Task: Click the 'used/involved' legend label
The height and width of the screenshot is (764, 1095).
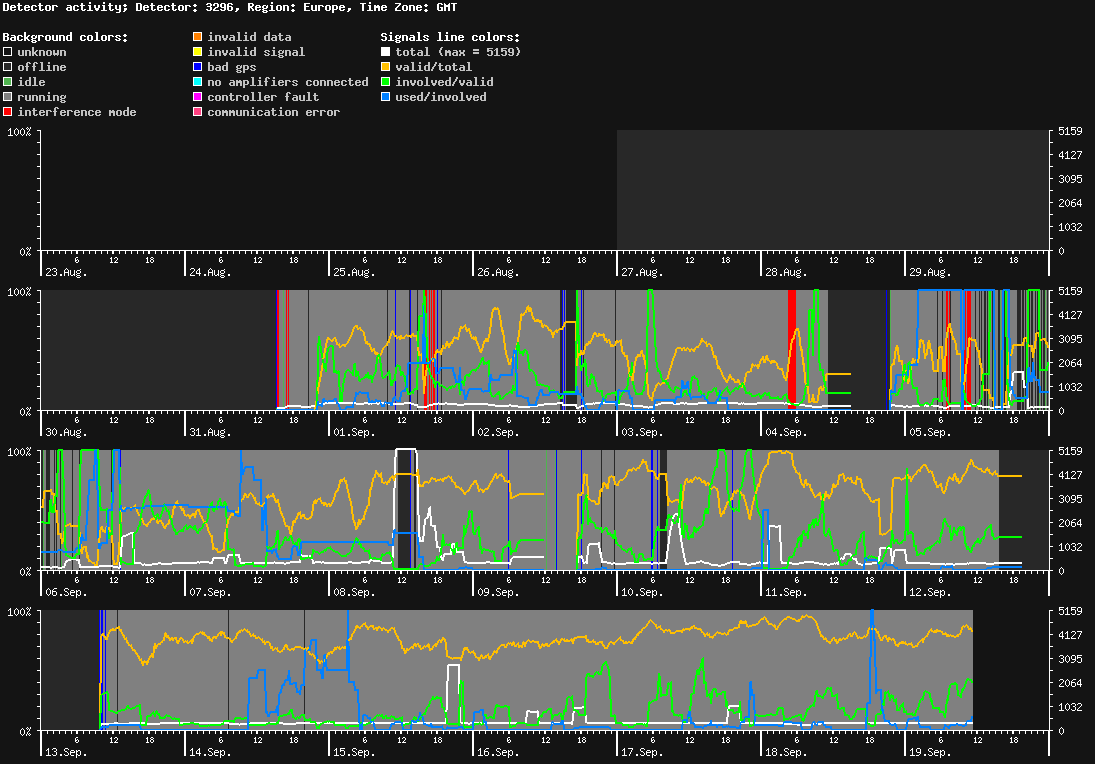Action: 441,97
